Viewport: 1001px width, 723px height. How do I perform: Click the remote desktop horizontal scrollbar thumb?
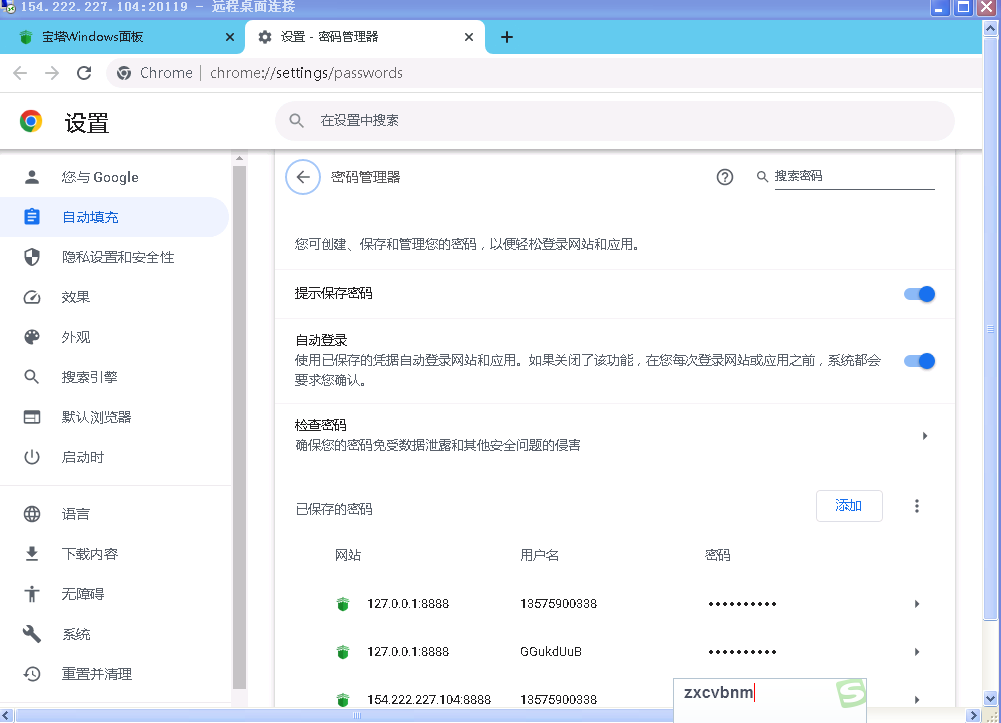tap(358, 716)
